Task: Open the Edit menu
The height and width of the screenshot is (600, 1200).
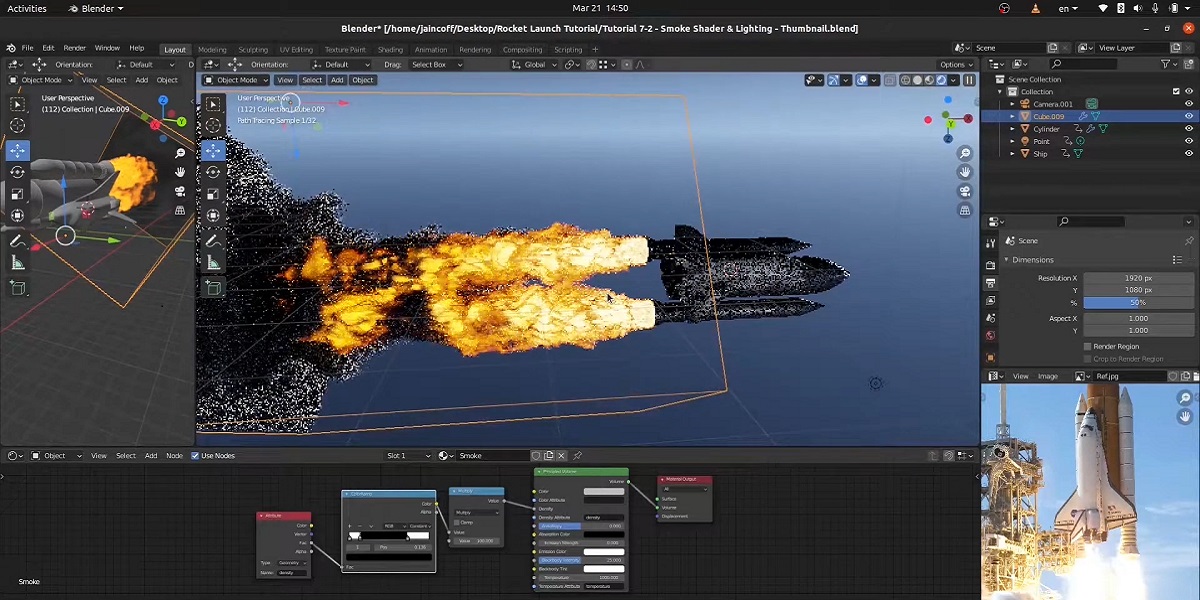Action: (x=48, y=48)
